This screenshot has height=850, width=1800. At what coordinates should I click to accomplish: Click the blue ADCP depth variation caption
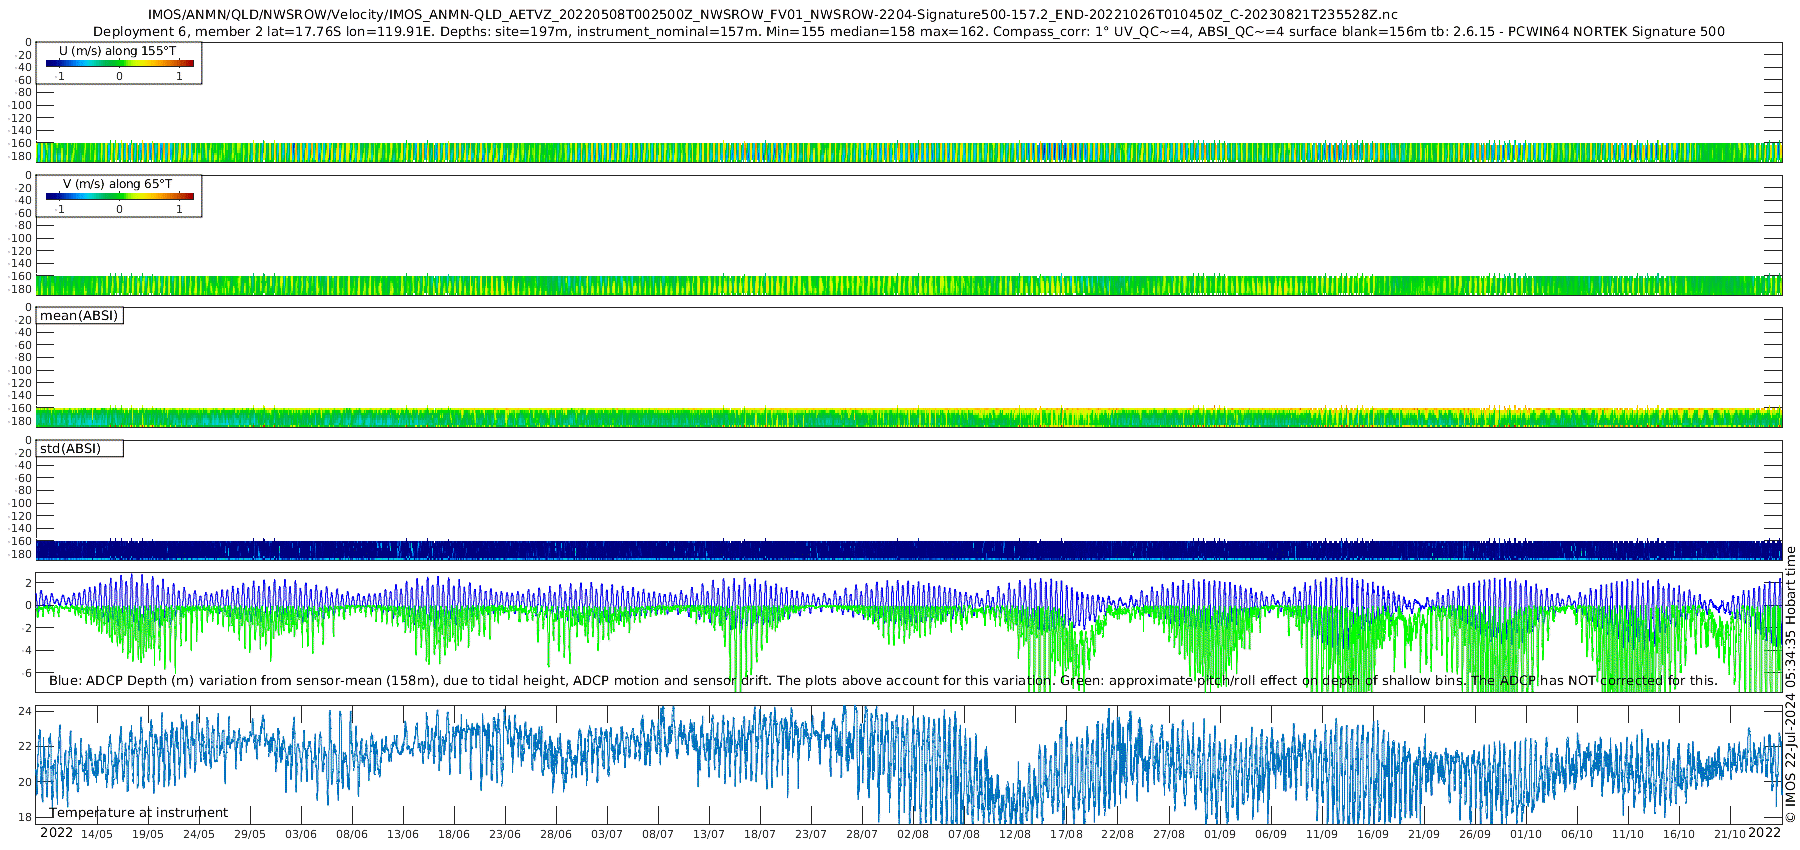[883, 681]
